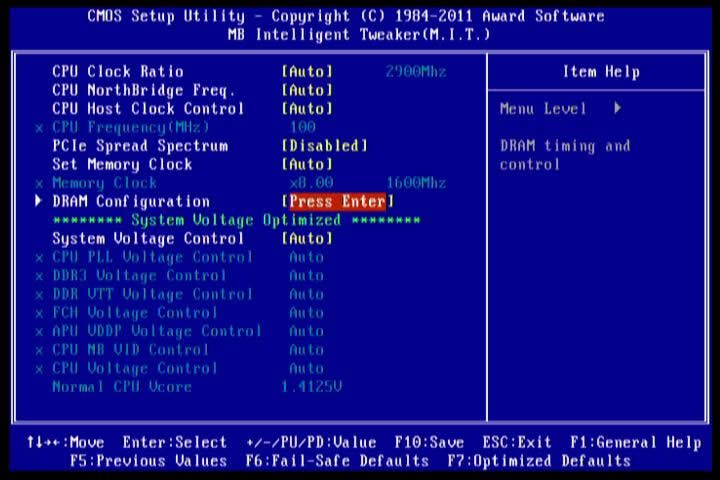Click the highlighted Press Enter field
This screenshot has width=720, height=480.
(x=338, y=202)
